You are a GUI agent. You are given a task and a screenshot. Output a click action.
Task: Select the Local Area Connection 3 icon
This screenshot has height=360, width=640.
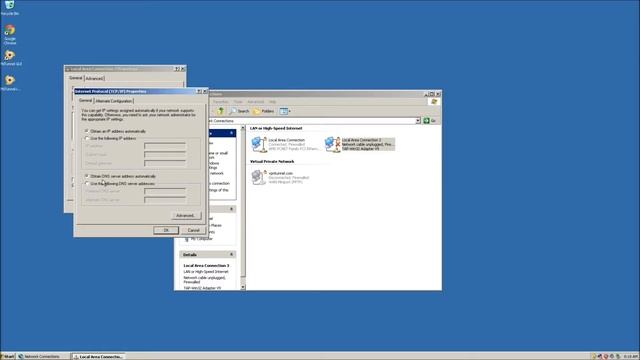(359, 144)
